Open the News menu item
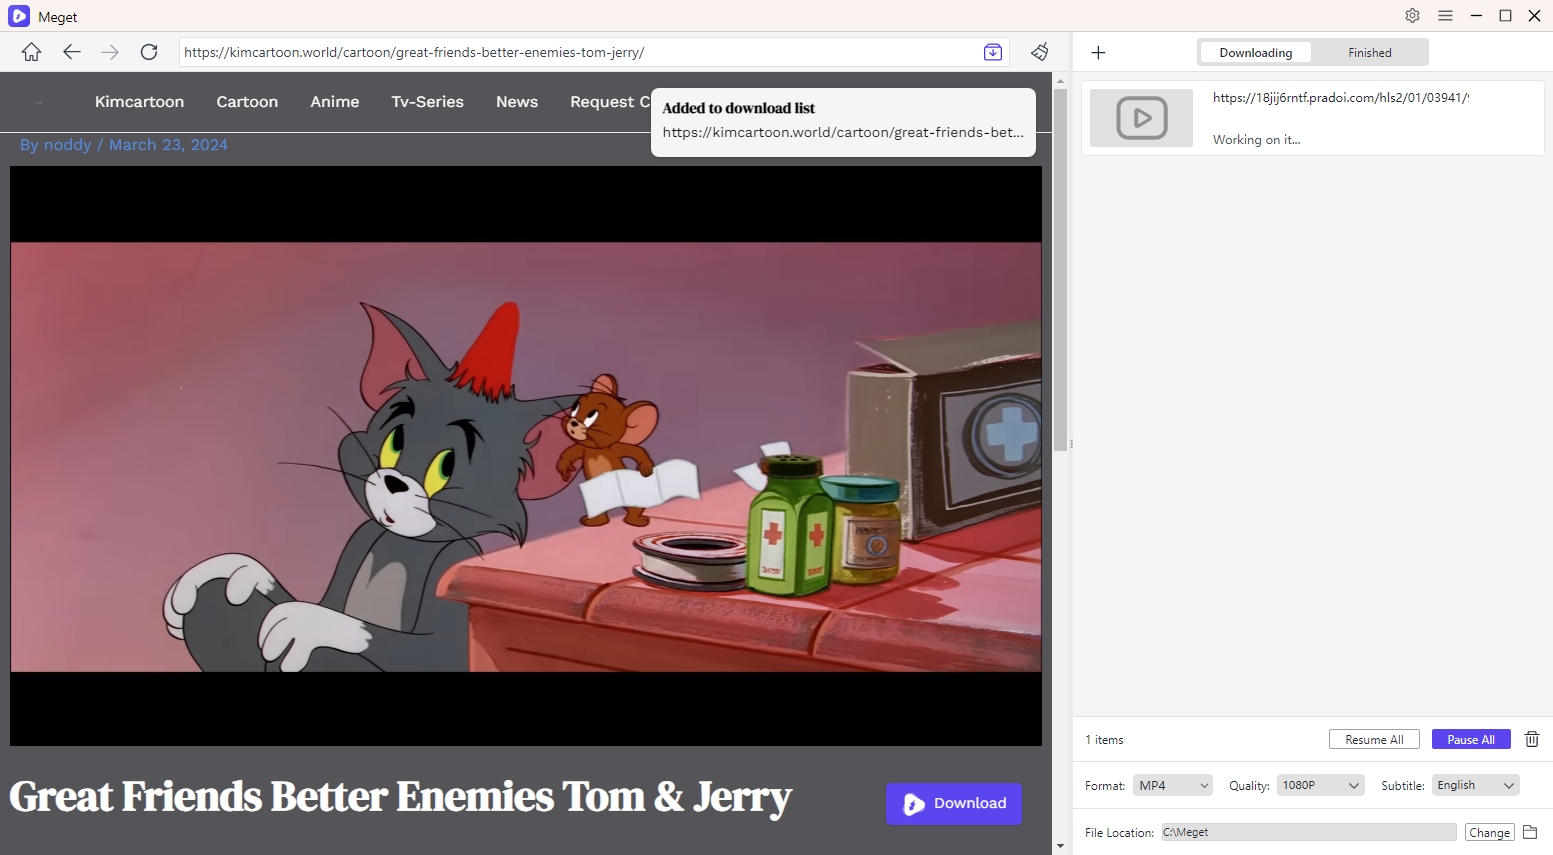Image resolution: width=1553 pixels, height=855 pixels. tap(517, 102)
